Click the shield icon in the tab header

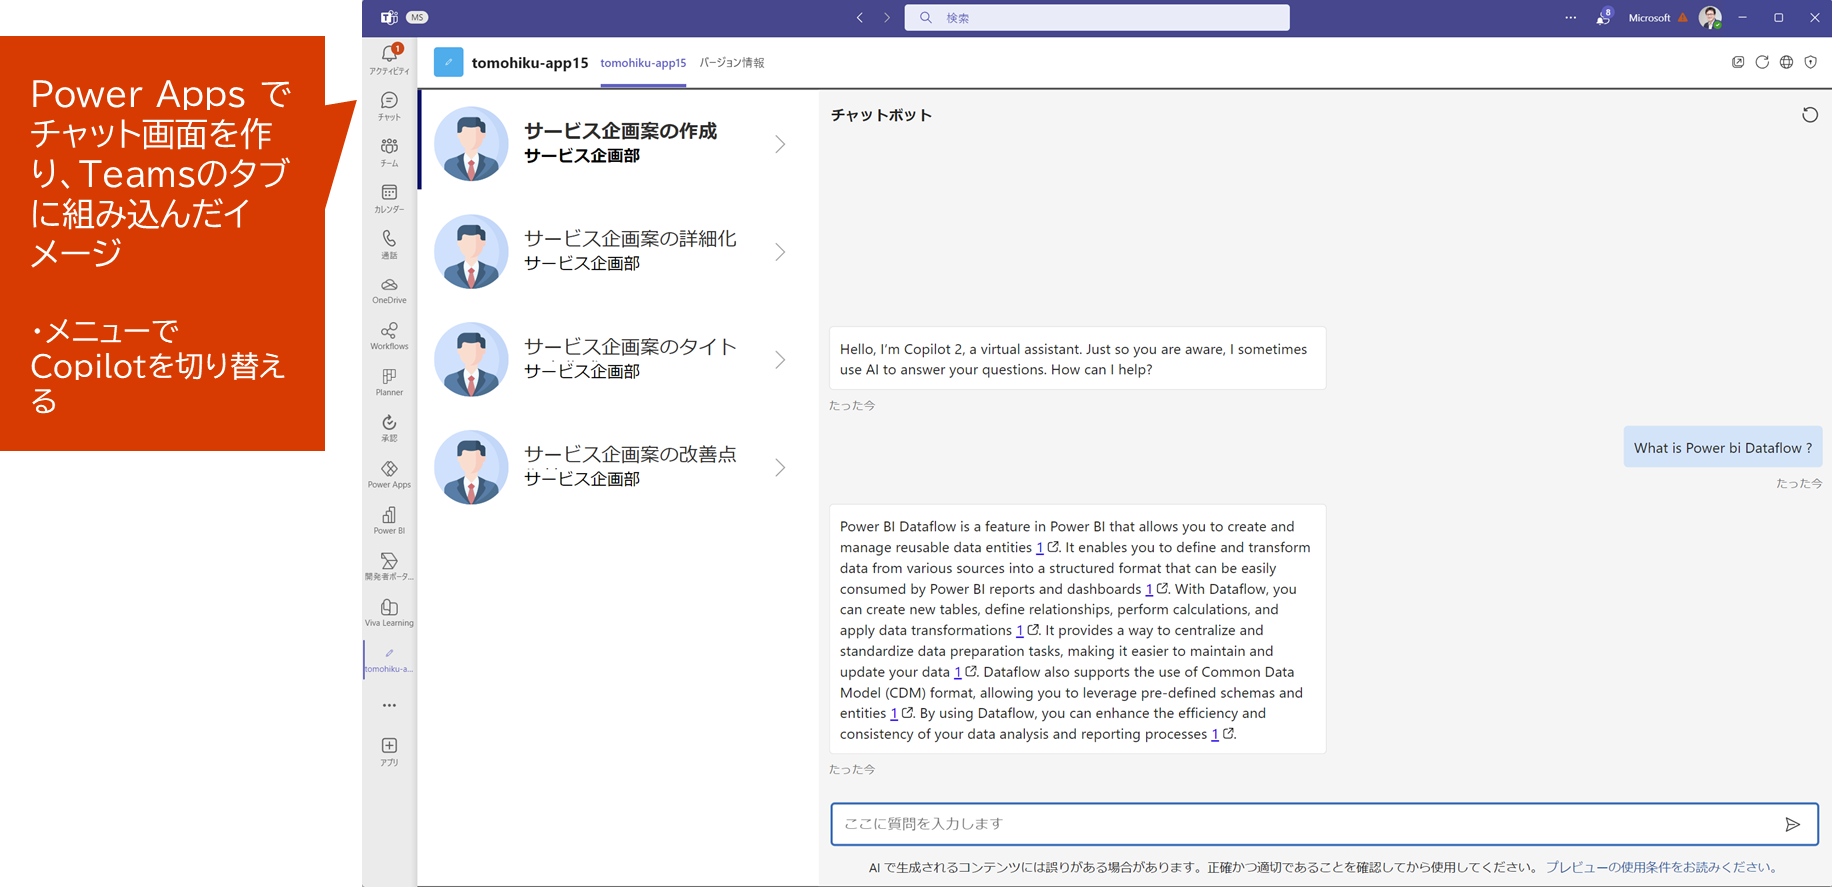pos(1810,62)
